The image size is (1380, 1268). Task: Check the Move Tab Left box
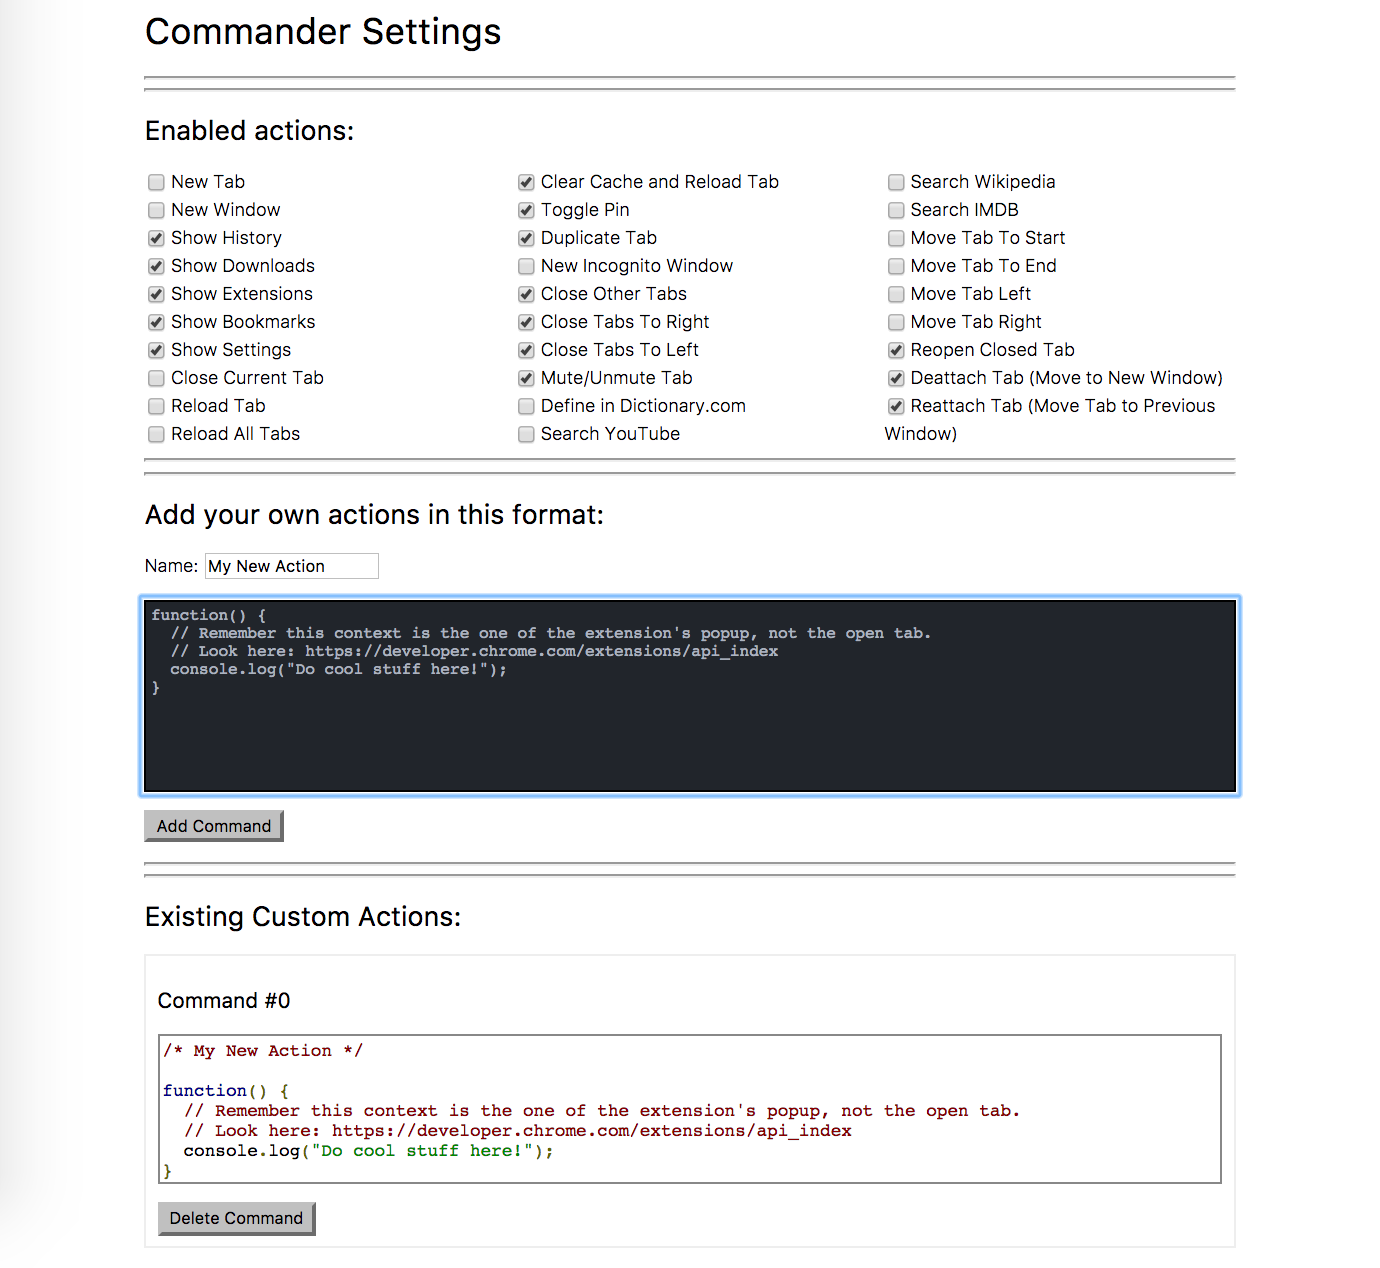tap(896, 294)
